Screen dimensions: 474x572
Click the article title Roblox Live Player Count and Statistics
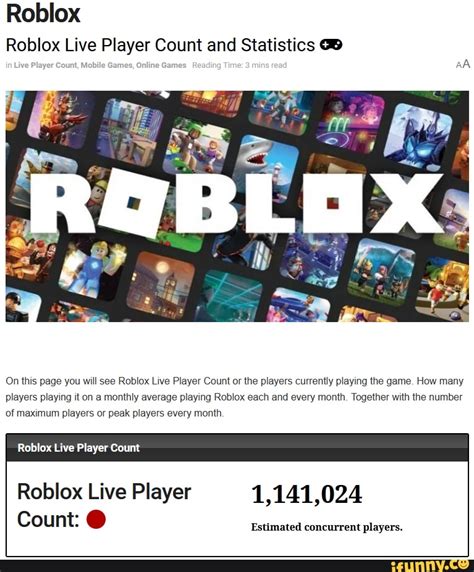coord(160,45)
